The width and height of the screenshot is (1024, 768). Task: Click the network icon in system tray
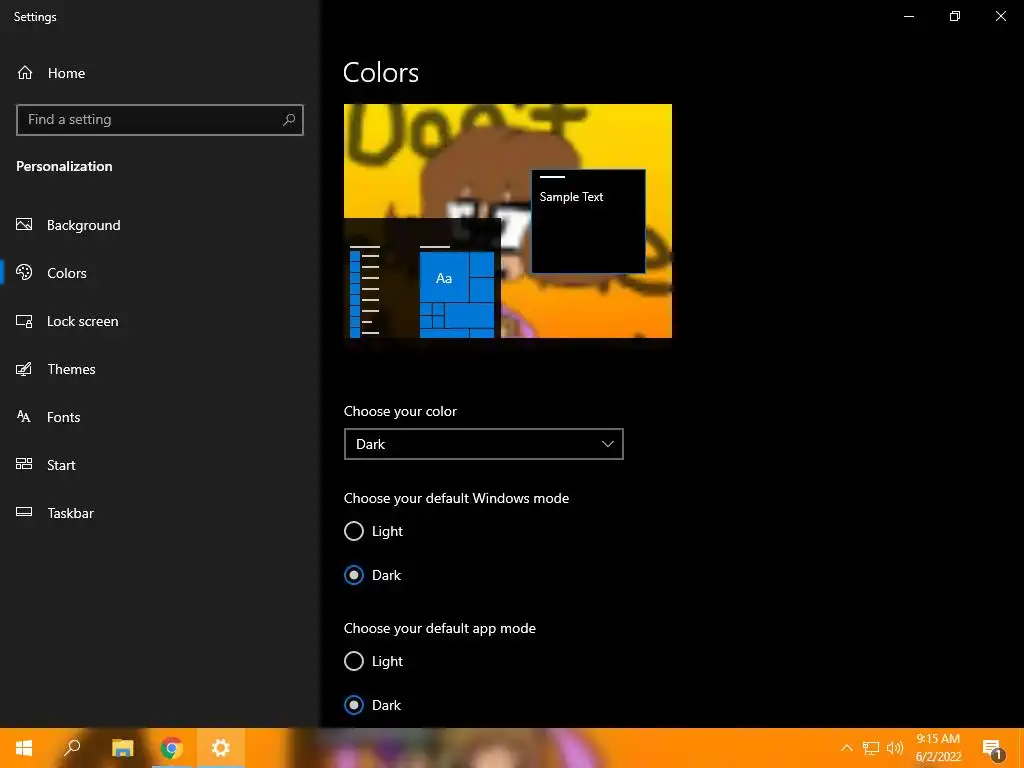871,748
